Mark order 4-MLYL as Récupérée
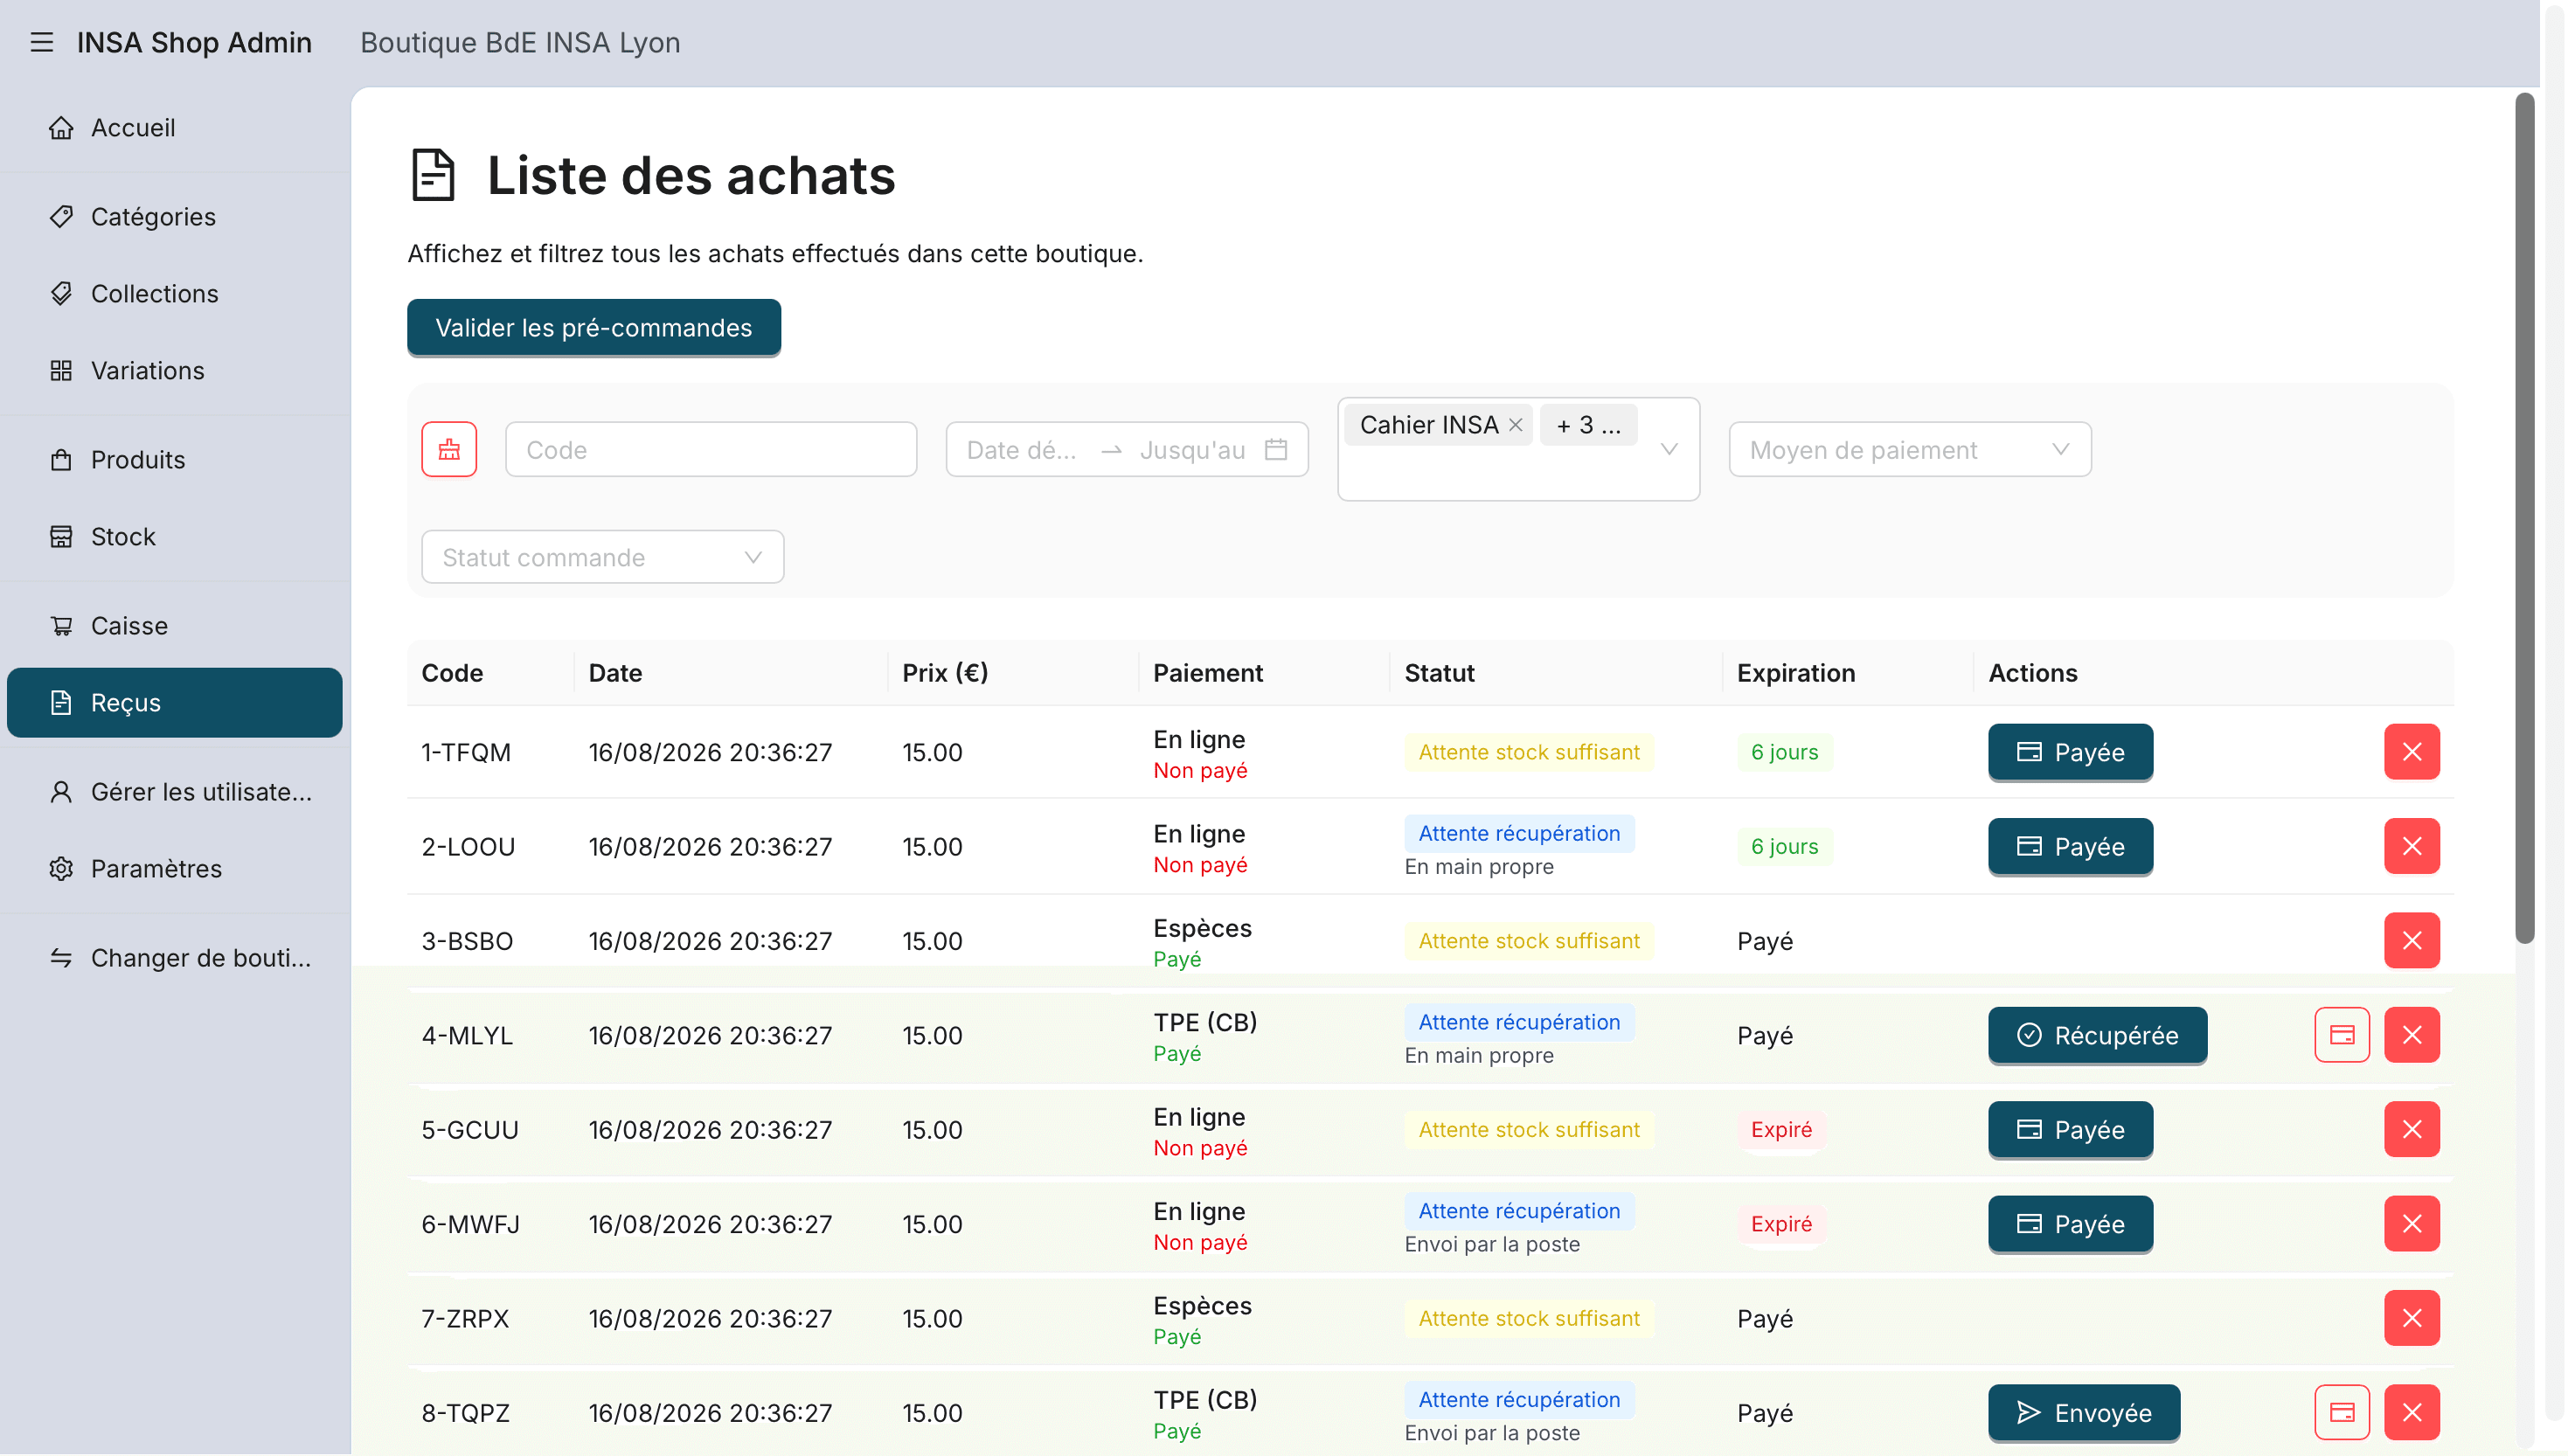The width and height of the screenshot is (2568, 1456). (2097, 1035)
